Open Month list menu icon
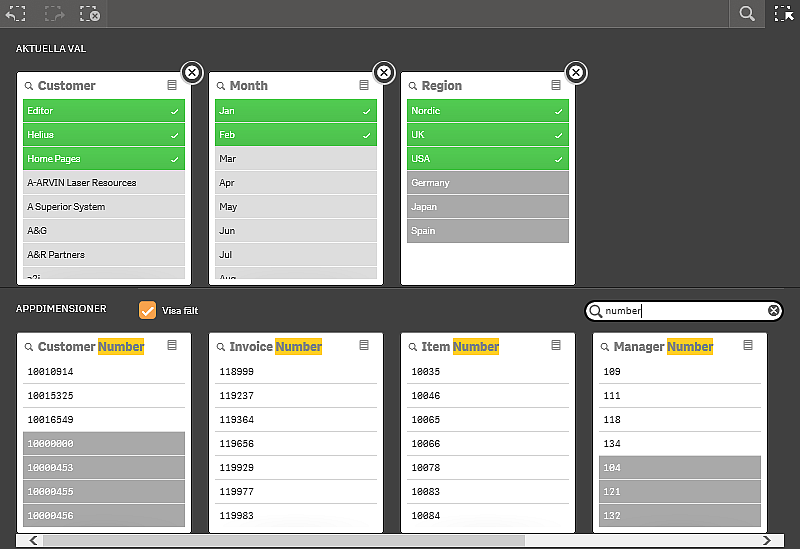 (x=364, y=85)
